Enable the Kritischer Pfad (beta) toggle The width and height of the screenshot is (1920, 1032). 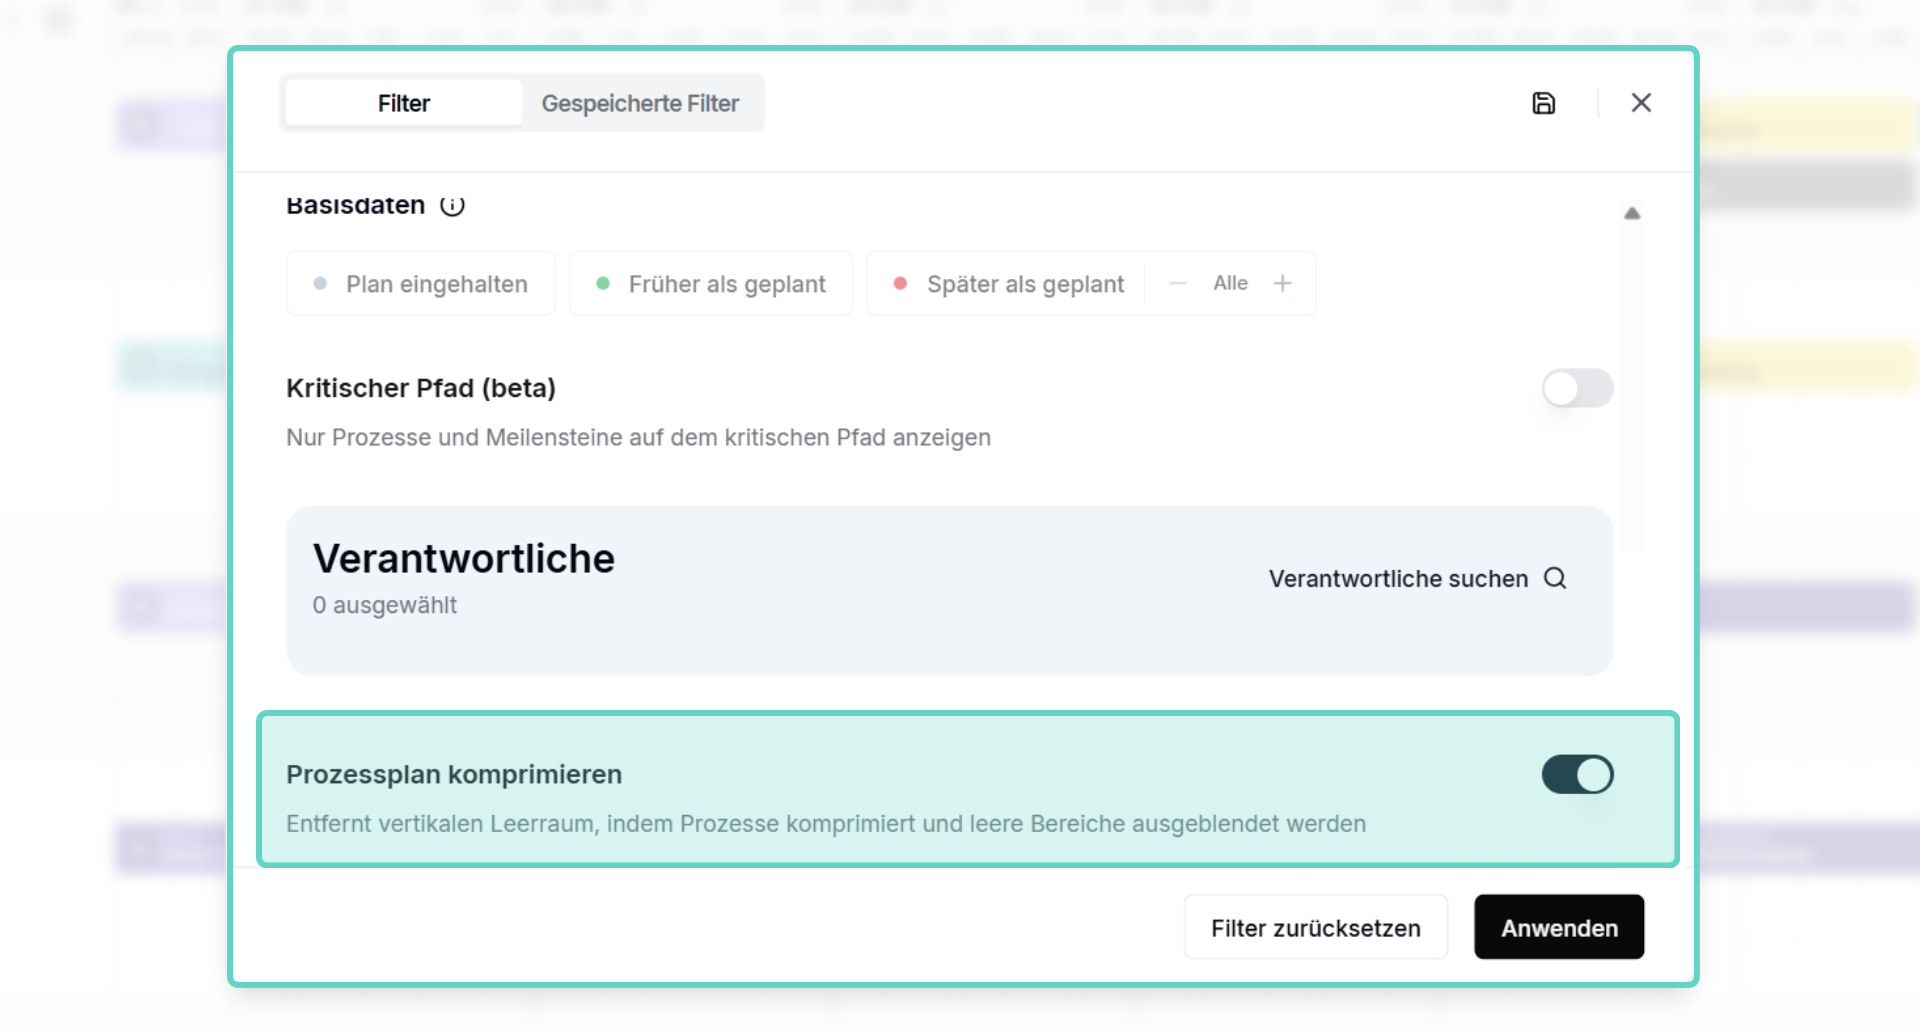(x=1577, y=388)
